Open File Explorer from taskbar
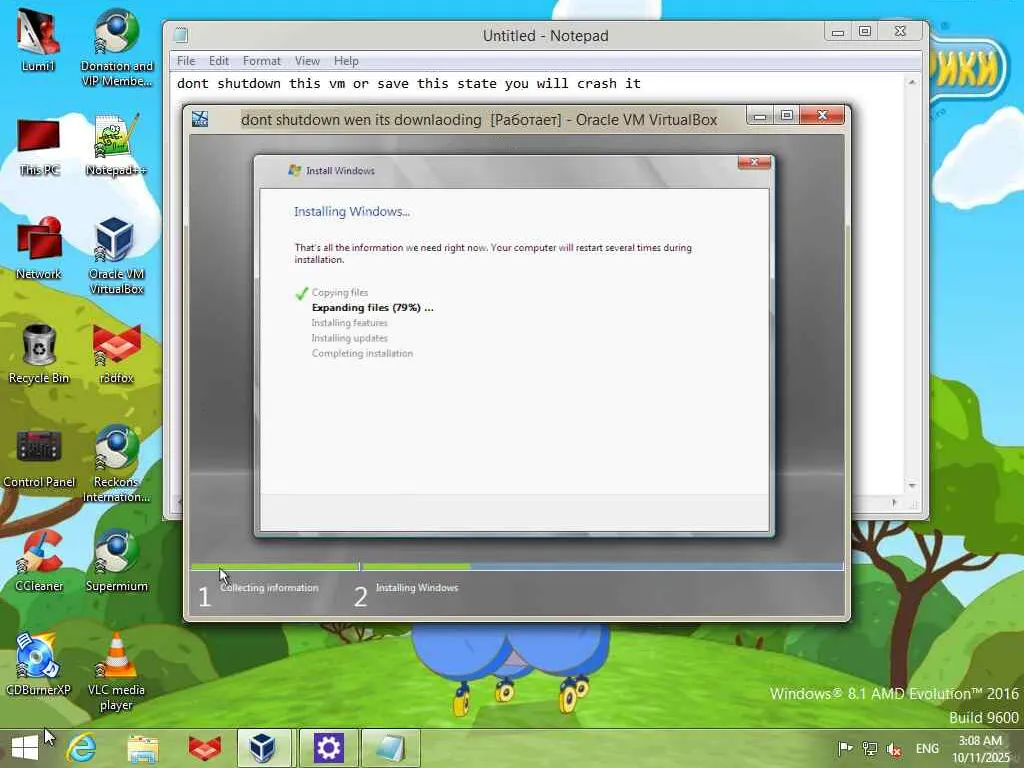The height and width of the screenshot is (768, 1024). 143,748
